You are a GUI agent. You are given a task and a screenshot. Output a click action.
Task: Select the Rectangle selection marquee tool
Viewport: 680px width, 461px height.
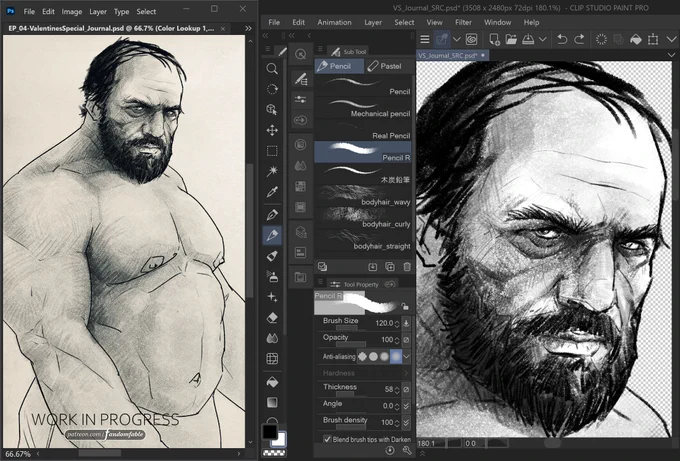click(272, 151)
